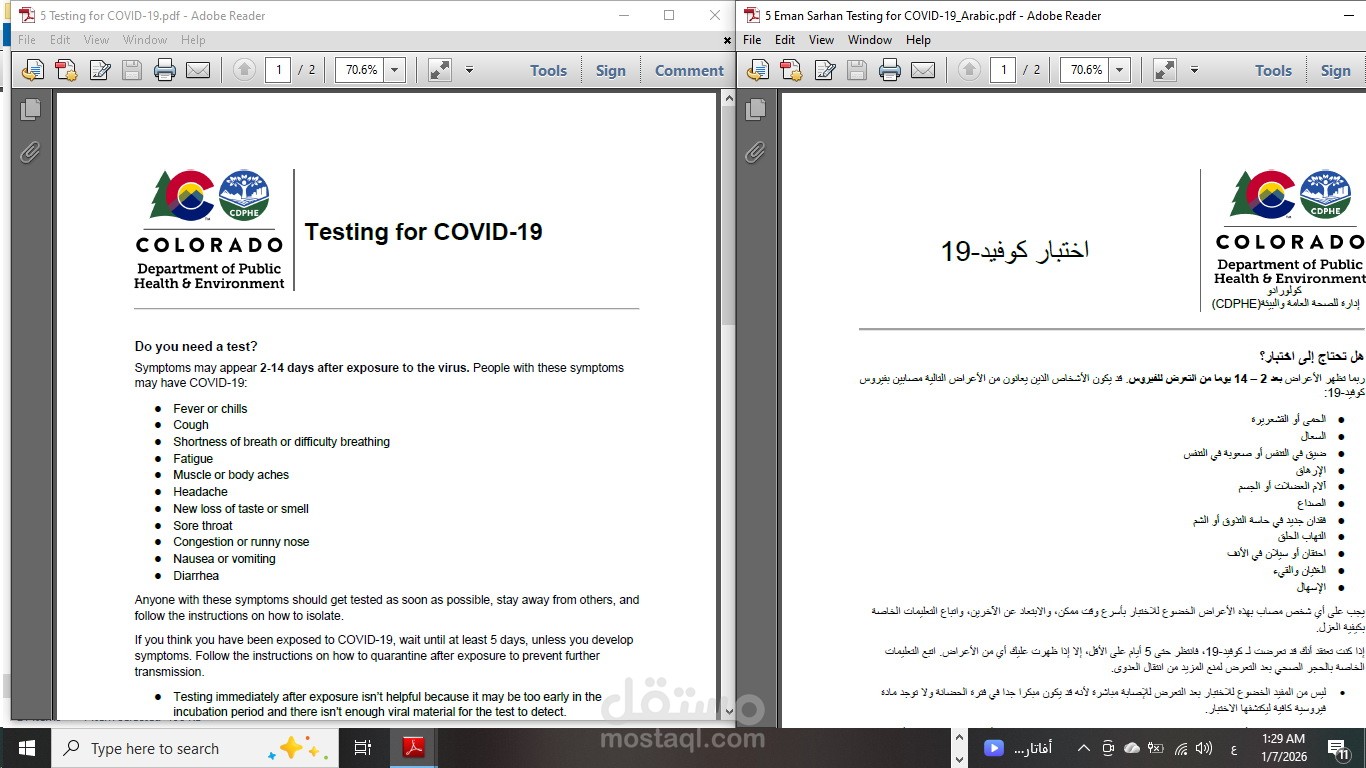Open the Edit menu in the left window
Screen dimensions: 1366x768
(60, 40)
